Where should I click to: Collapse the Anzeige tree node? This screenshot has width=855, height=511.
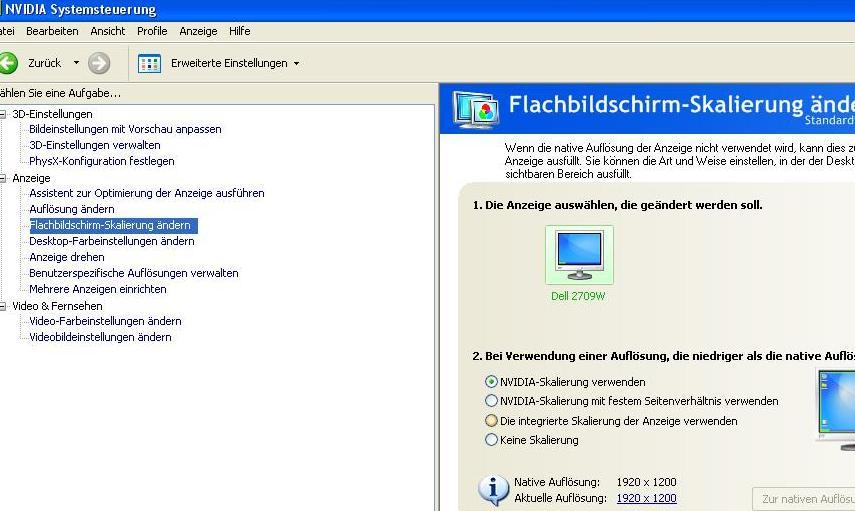pyautogui.click(x=4, y=178)
